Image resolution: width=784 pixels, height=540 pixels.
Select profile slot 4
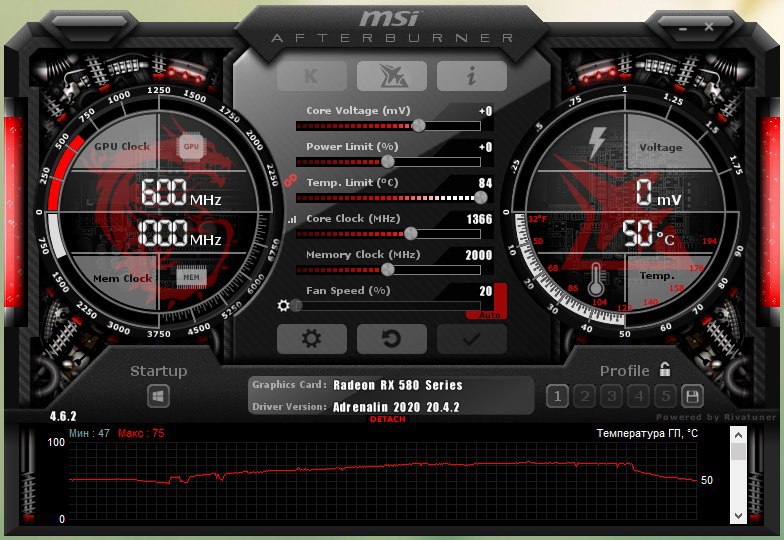[x=638, y=396]
